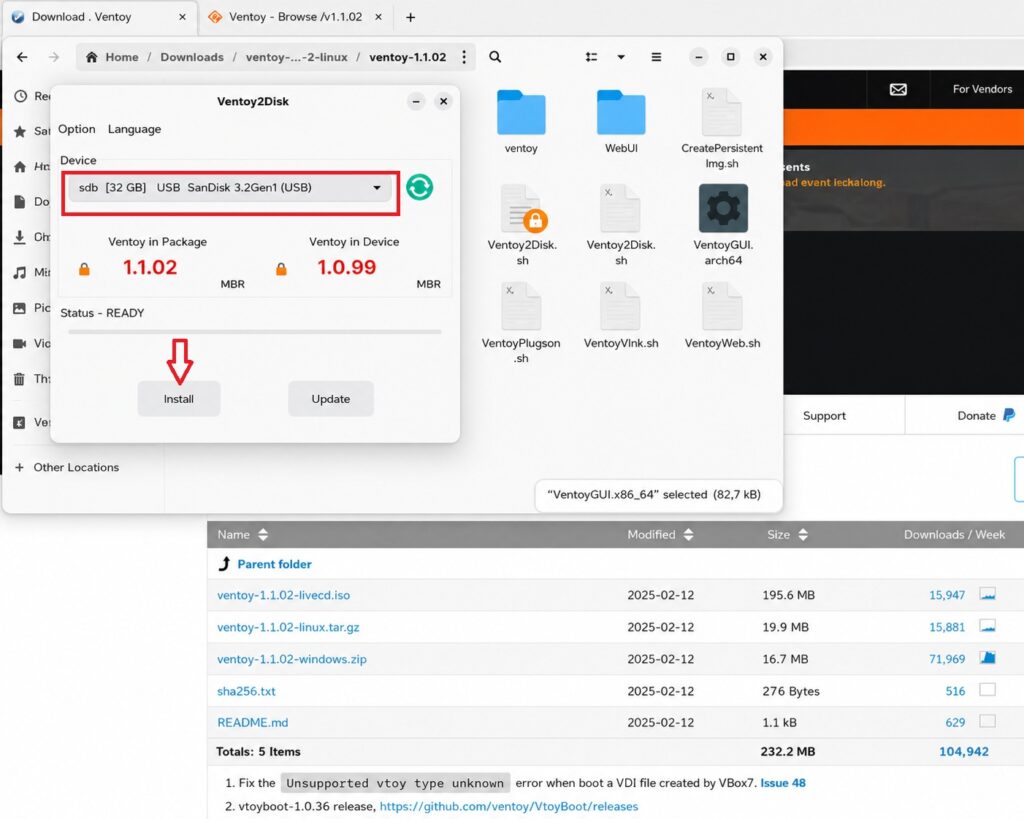This screenshot has height=819, width=1024.
Task: Open a new browser tab
Action: point(411,18)
